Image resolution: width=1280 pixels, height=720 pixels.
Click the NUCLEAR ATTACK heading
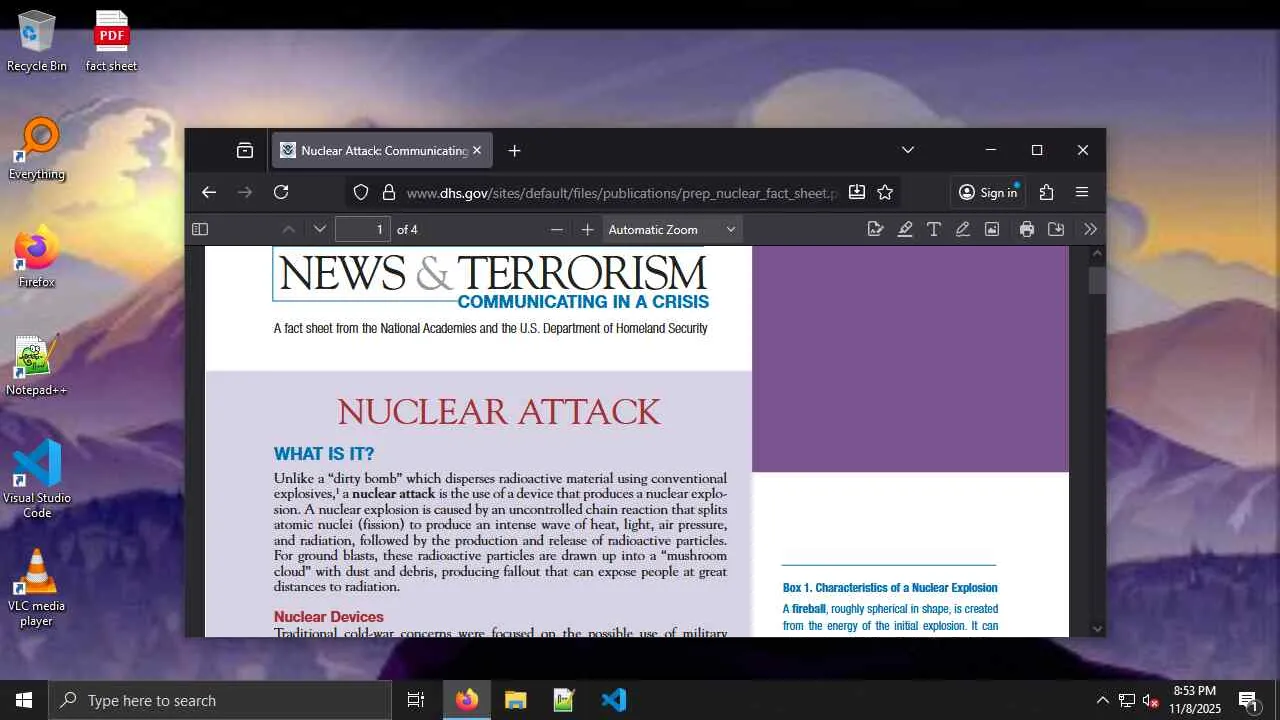point(499,412)
